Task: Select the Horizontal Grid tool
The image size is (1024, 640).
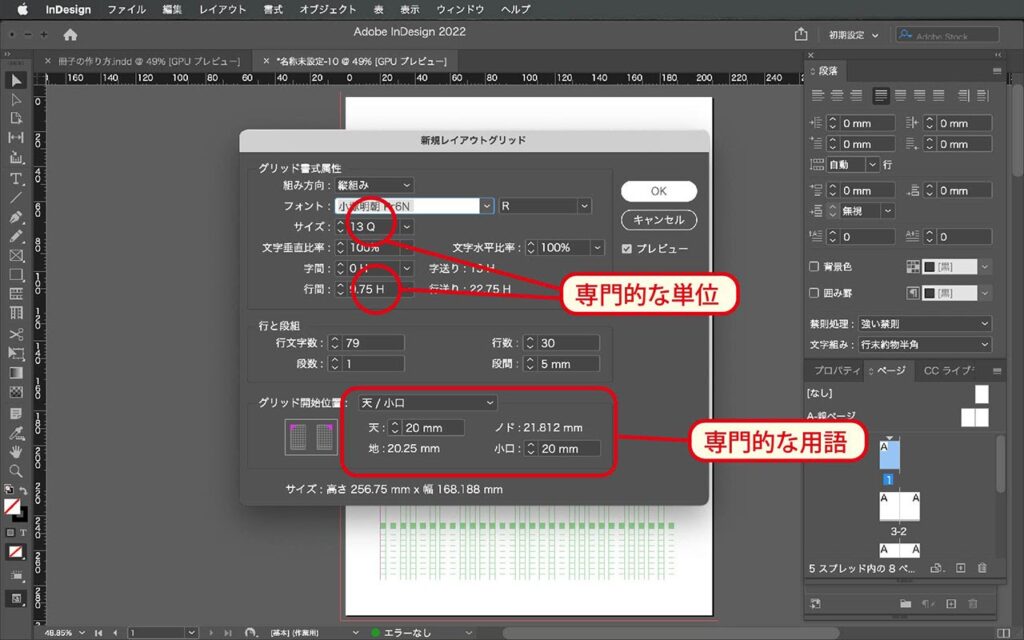Action: coord(16,294)
